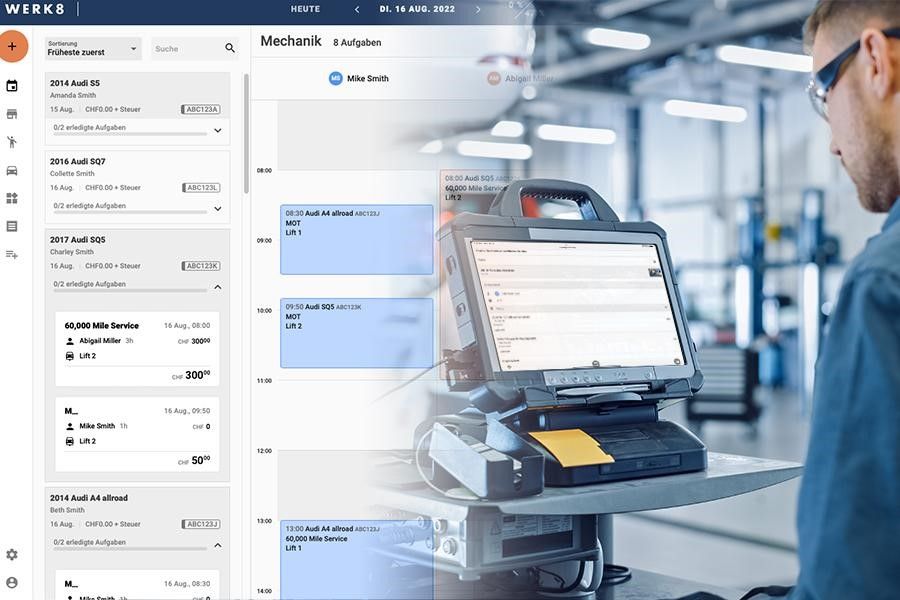Click the orange plus add button
The width and height of the screenshot is (900, 600).
12,47
